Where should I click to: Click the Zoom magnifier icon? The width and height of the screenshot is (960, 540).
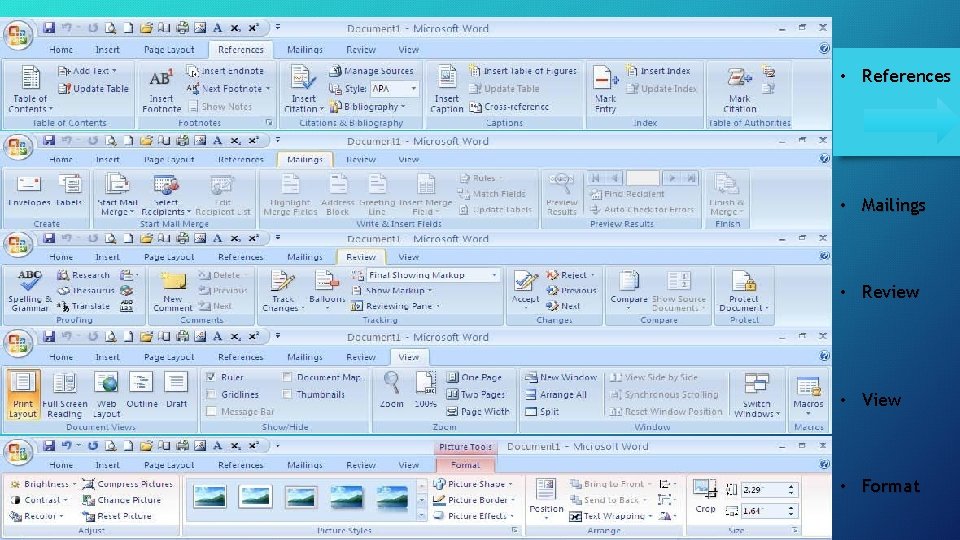click(391, 383)
